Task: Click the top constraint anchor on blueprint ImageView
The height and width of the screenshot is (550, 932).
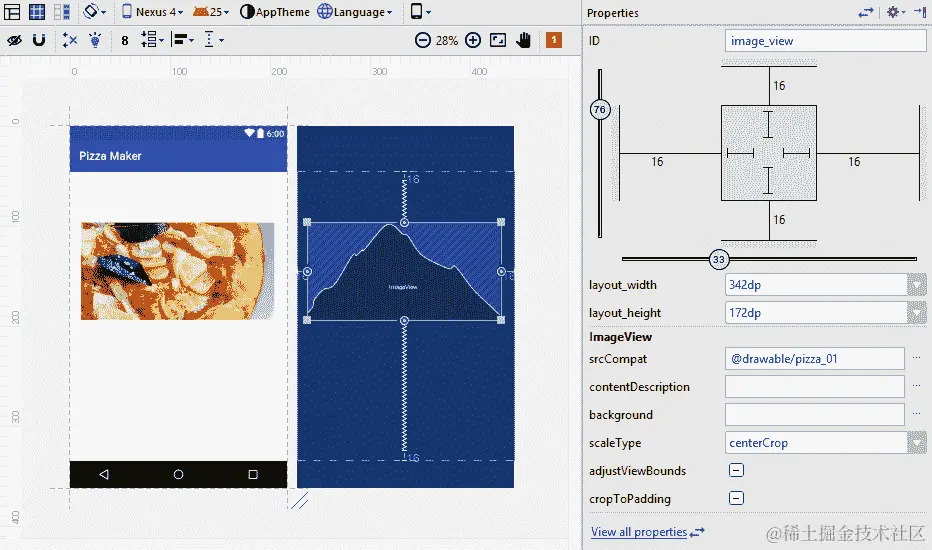Action: coord(404,222)
